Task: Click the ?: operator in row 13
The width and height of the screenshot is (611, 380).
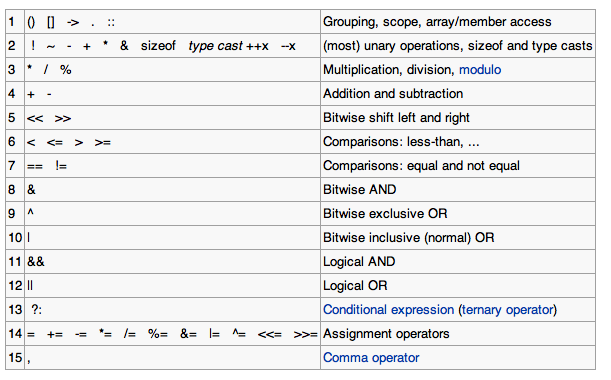Action: pos(36,310)
